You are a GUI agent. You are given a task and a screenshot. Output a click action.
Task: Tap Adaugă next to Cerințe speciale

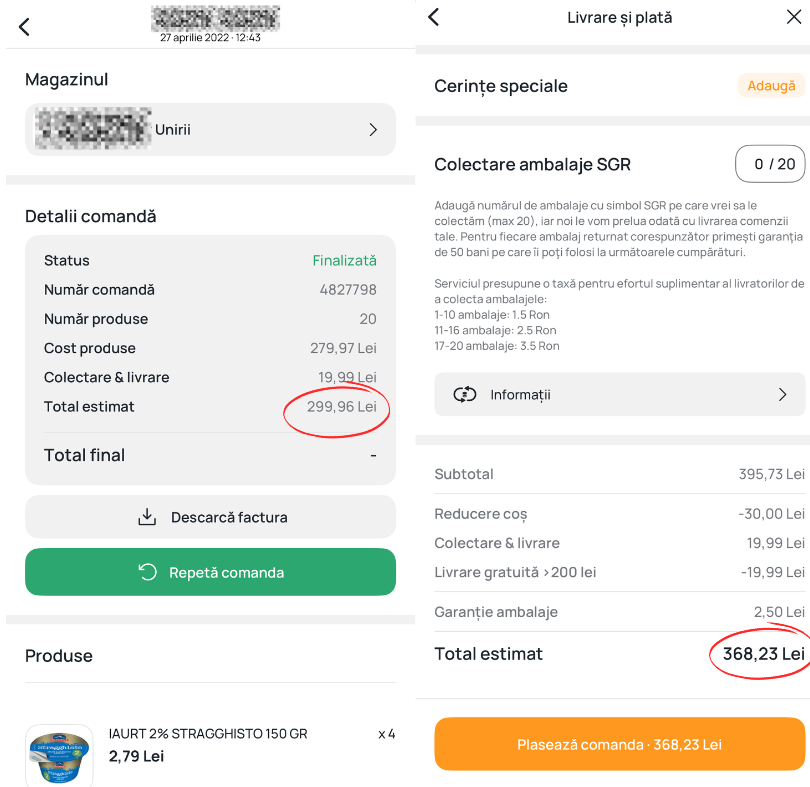(x=770, y=85)
